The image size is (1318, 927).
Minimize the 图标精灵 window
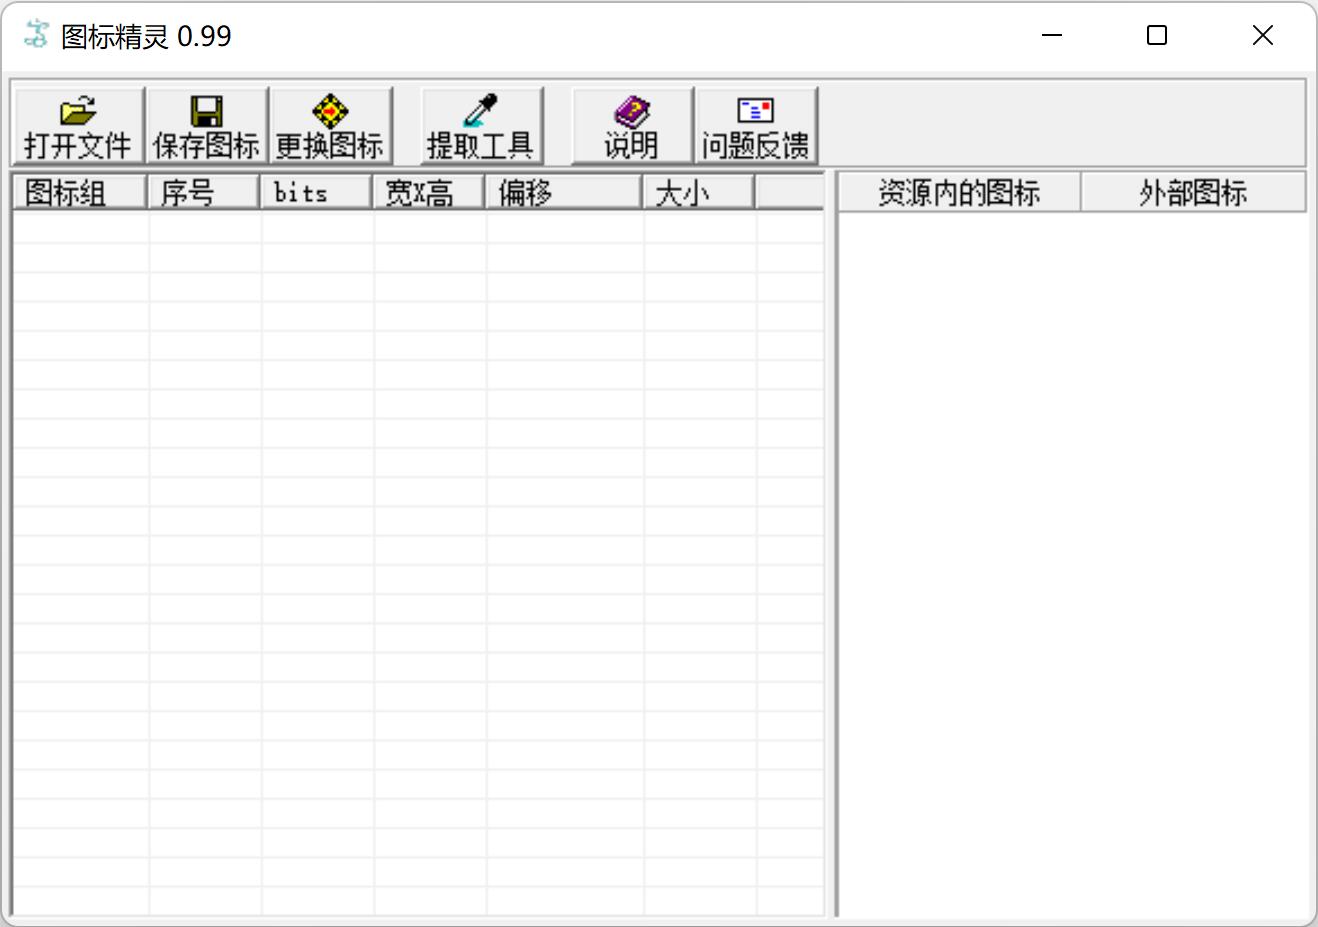(x=1051, y=35)
